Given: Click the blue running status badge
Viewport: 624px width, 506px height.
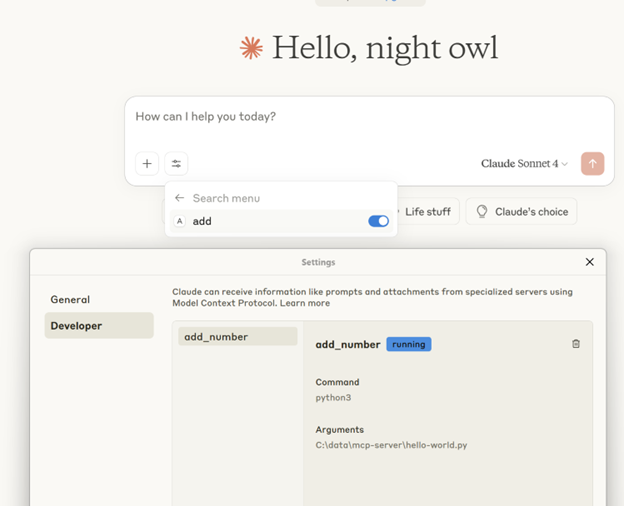Looking at the screenshot, I should click(408, 344).
